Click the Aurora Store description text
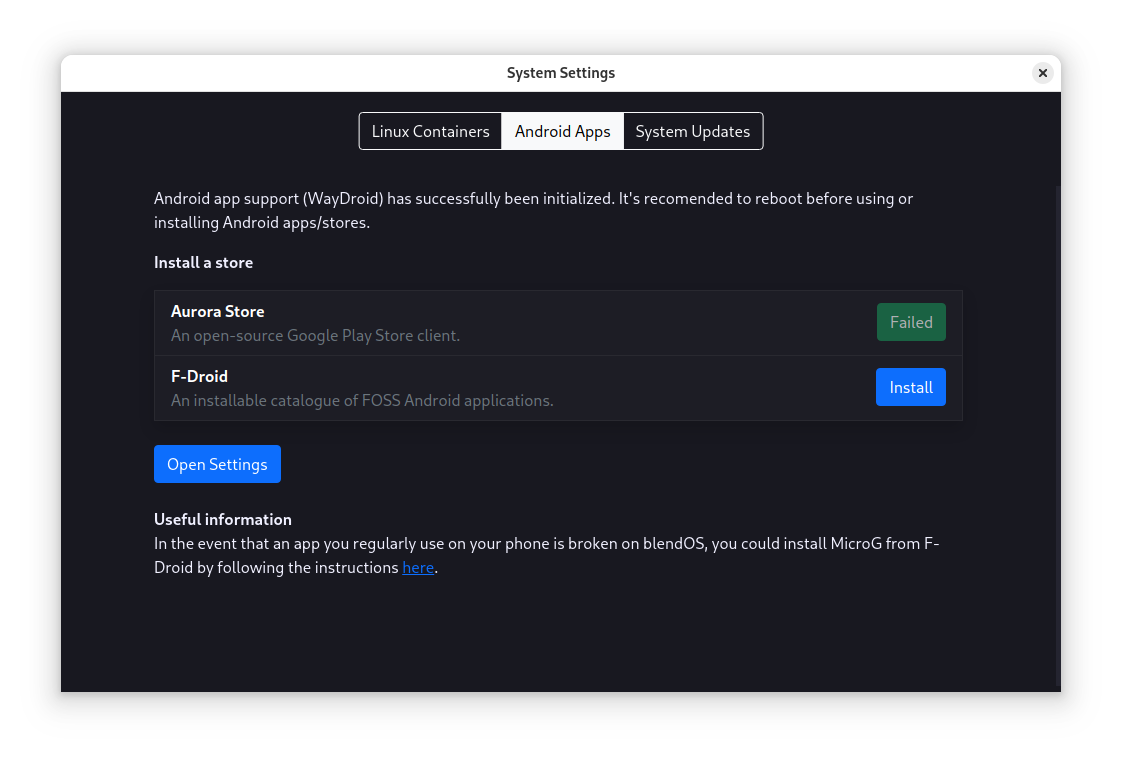The height and width of the screenshot is (759, 1122). (x=315, y=335)
